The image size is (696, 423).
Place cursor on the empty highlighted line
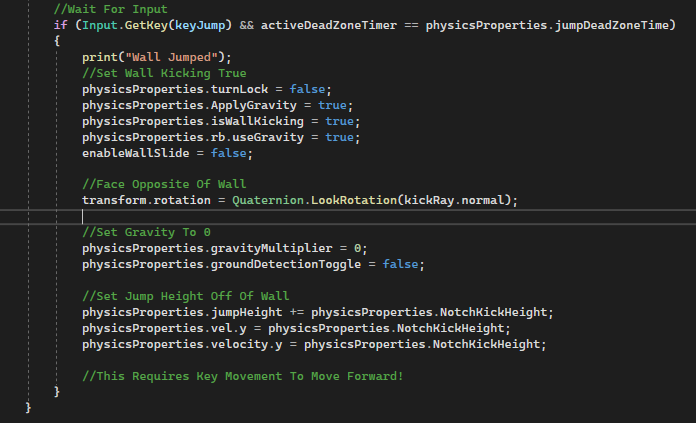pyautogui.click(x=348, y=217)
